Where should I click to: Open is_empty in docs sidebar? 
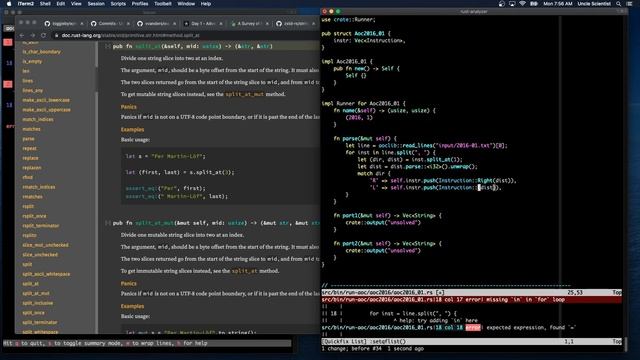(x=32, y=61)
